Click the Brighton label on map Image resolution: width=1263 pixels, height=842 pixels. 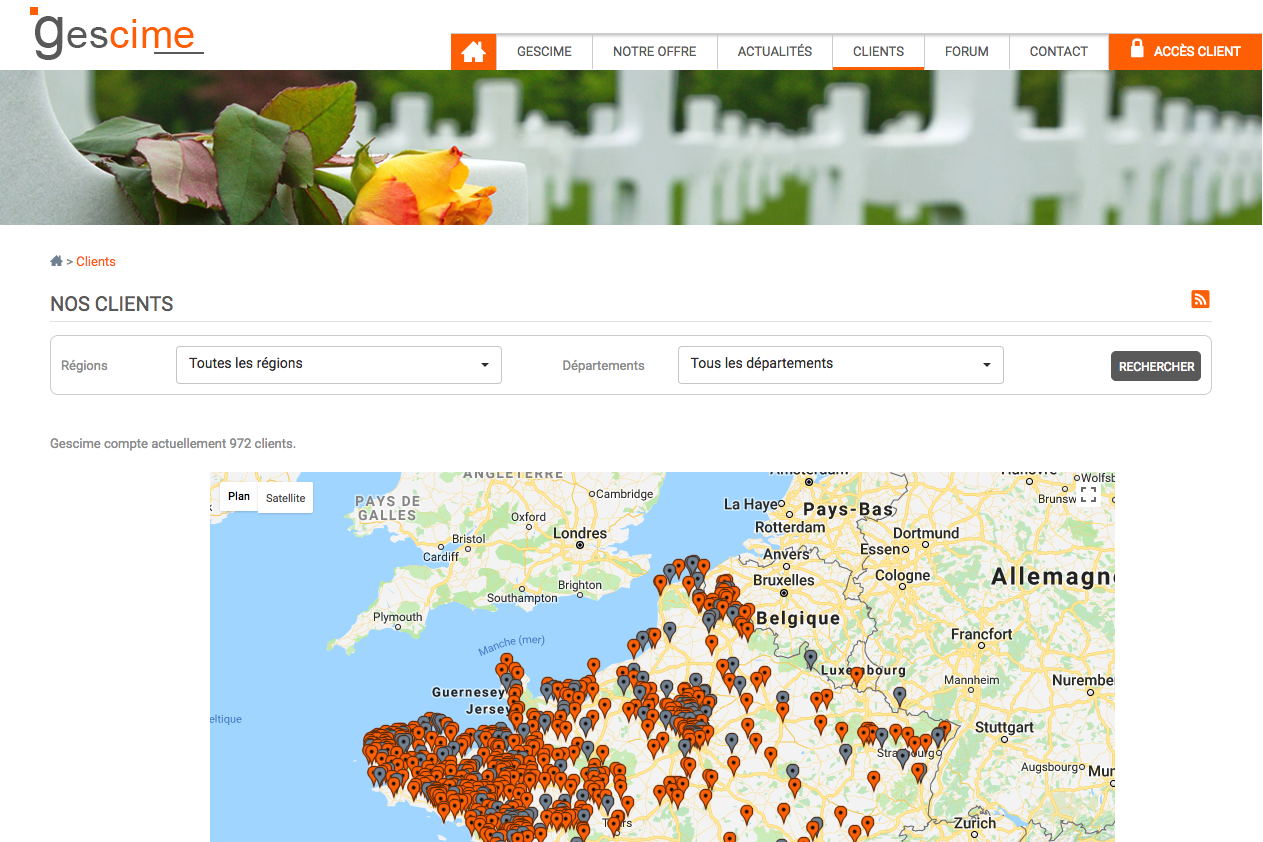pos(580,585)
